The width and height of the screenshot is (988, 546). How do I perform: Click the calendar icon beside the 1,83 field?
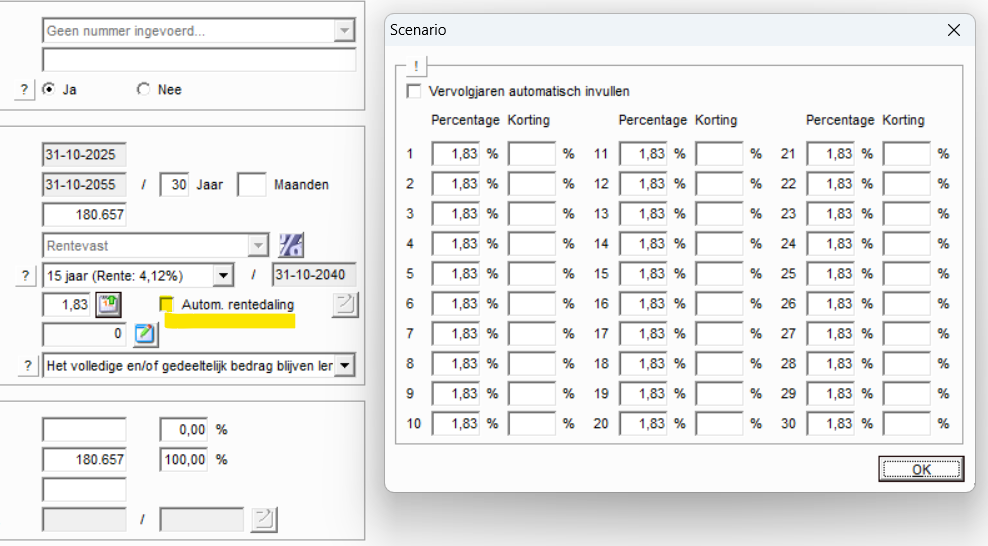click(108, 305)
